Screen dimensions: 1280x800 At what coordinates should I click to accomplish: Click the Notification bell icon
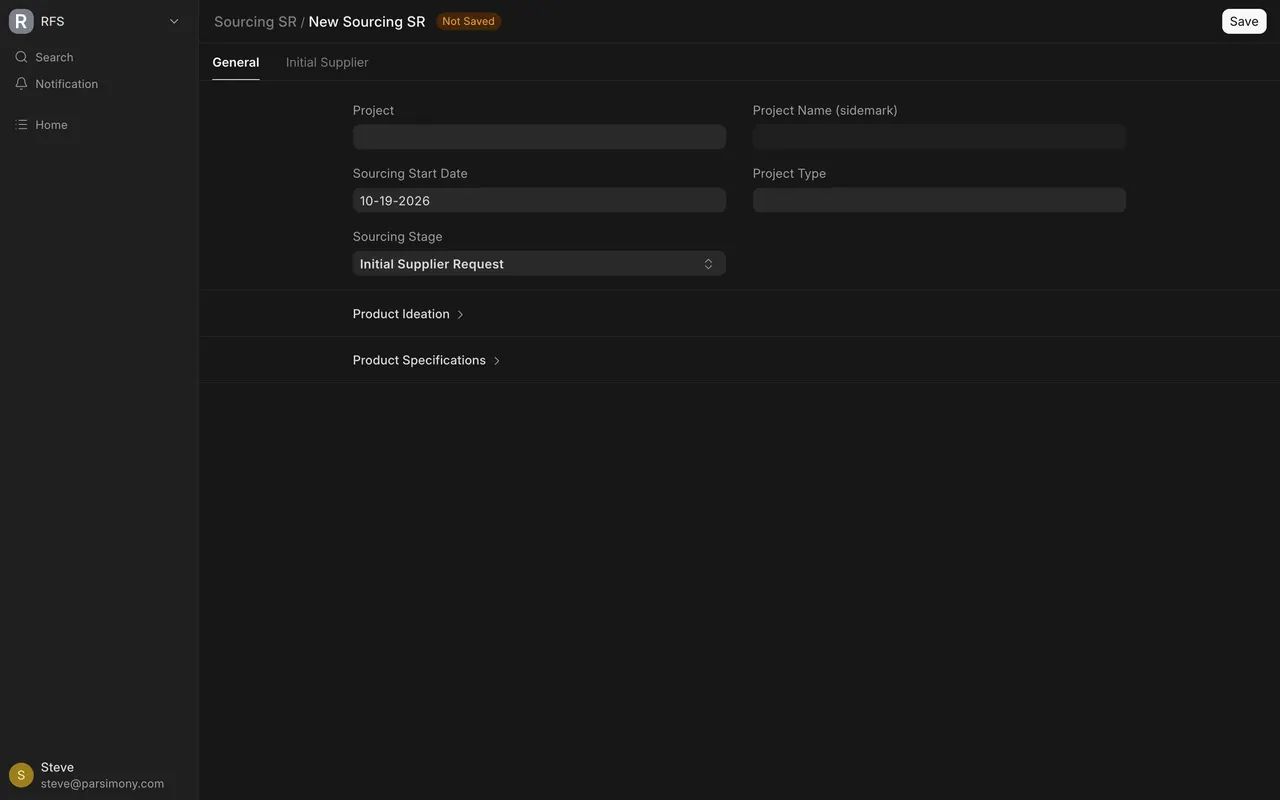pyautogui.click(x=21, y=84)
